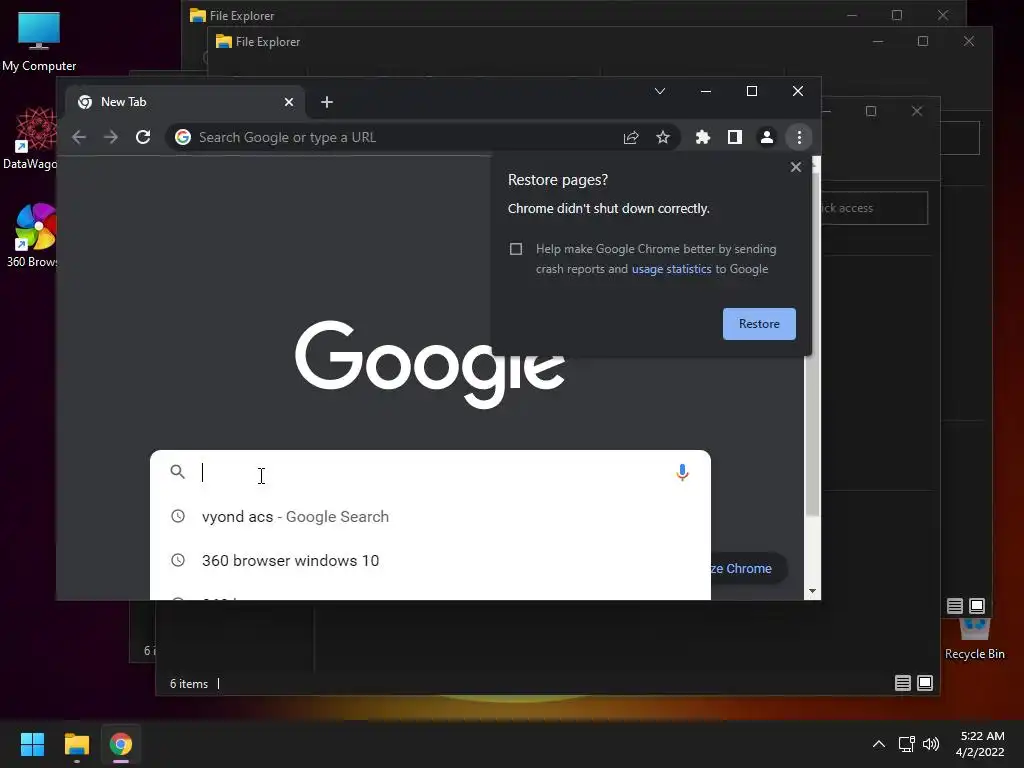Image resolution: width=1024 pixels, height=768 pixels.
Task: Switch File Explorer to details view
Action: 903,683
